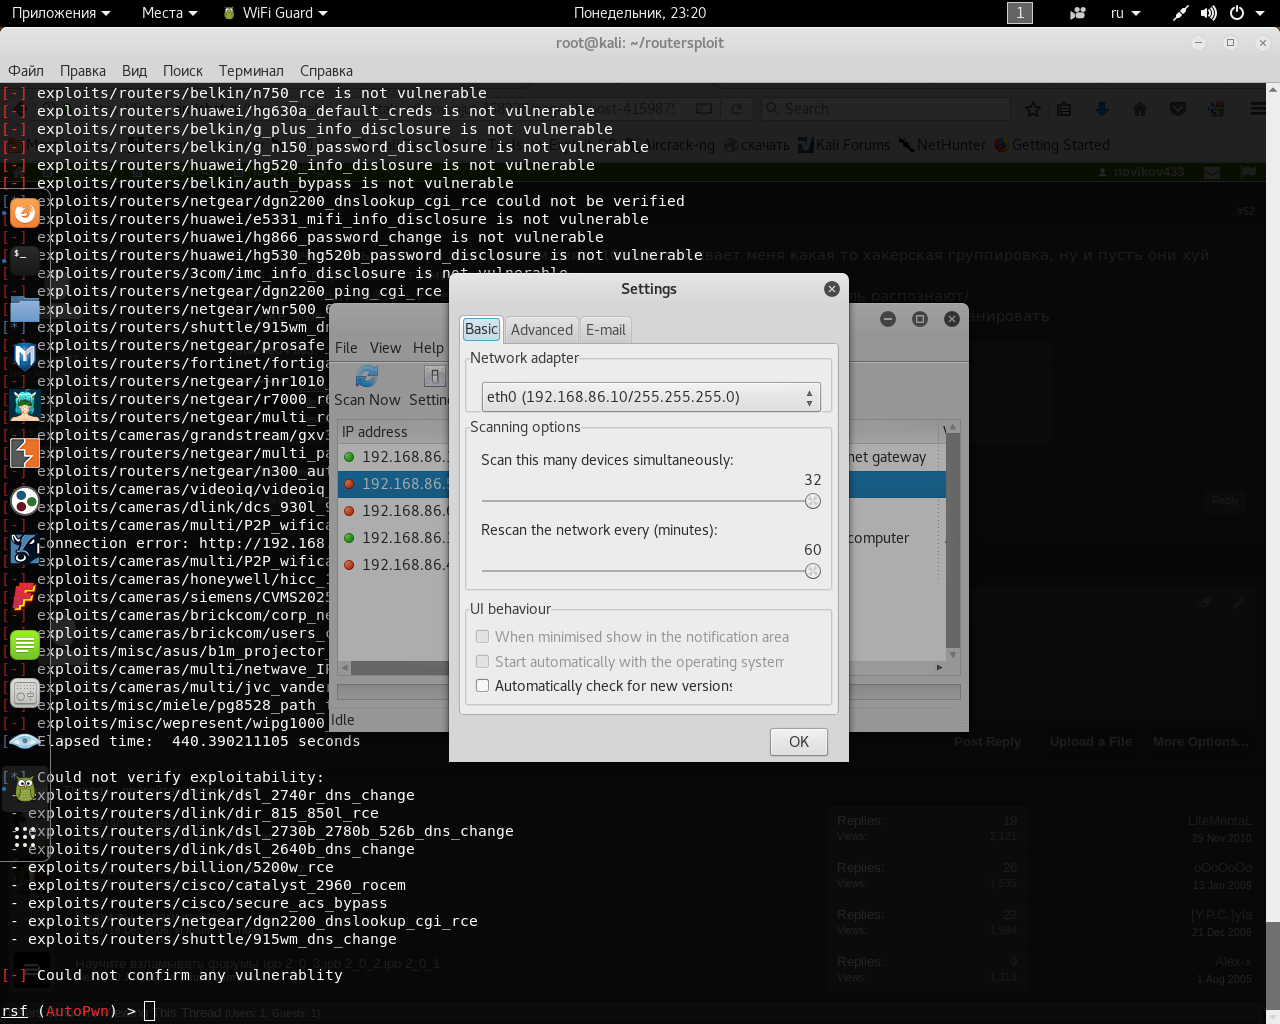Toggle Start automatically with operating system
Image resolution: width=1280 pixels, height=1024 pixels.
(x=483, y=662)
